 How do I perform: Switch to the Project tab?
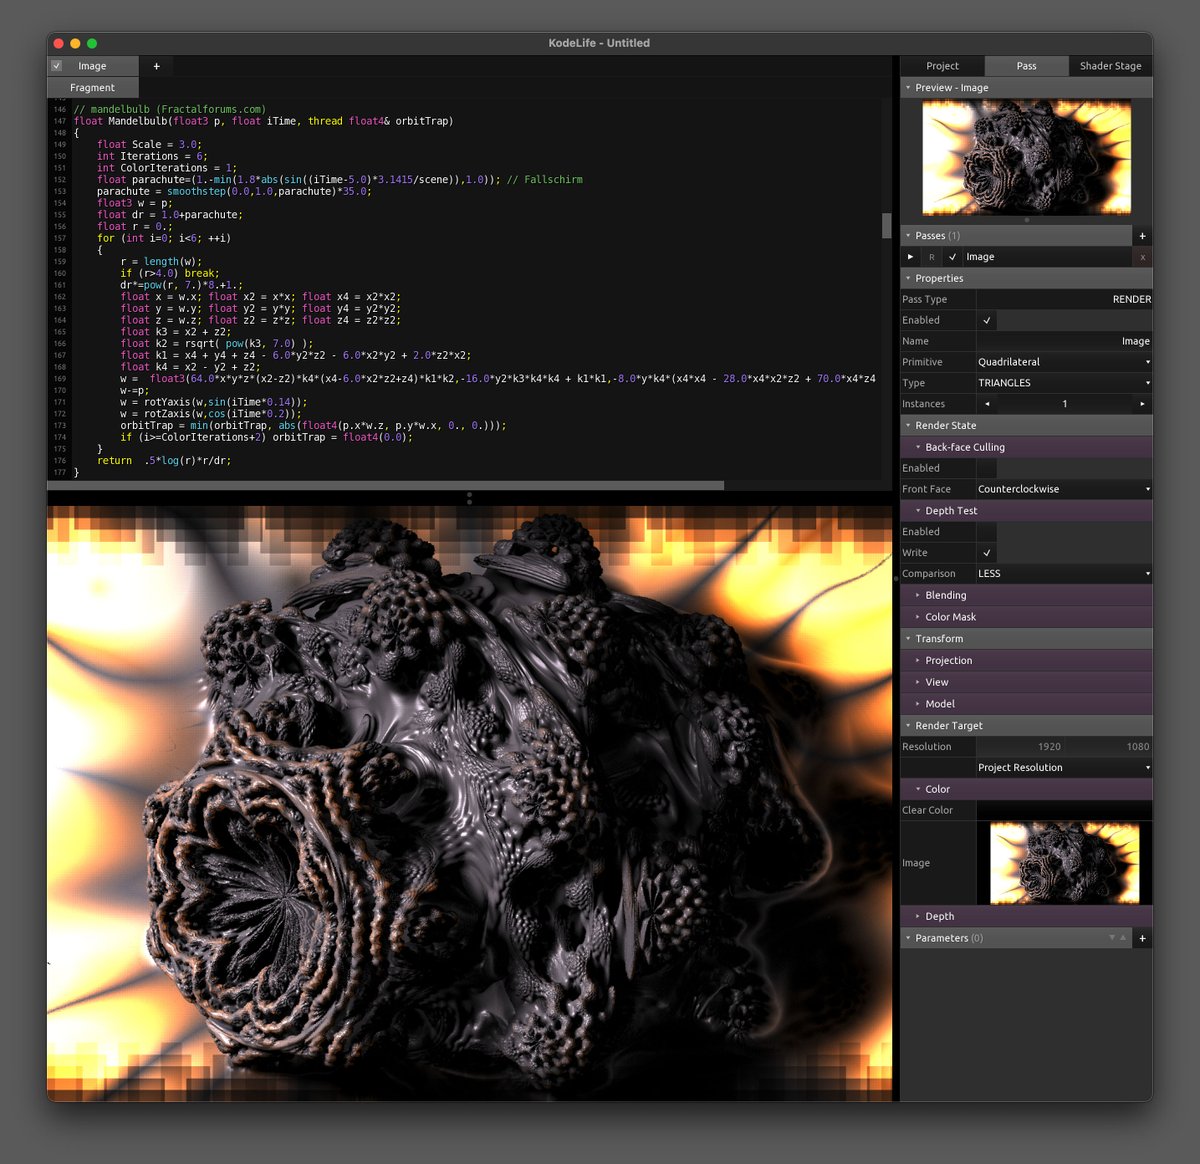tap(942, 66)
